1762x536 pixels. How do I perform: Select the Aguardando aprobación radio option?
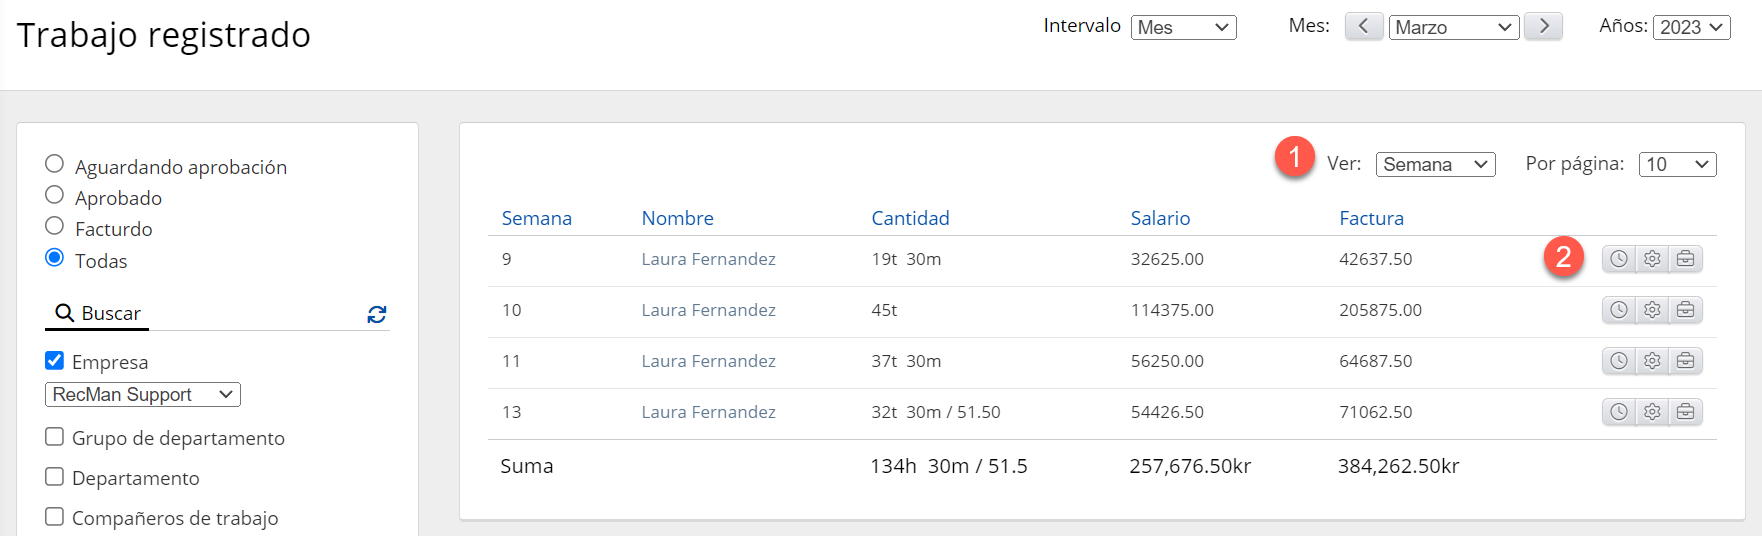click(x=55, y=164)
